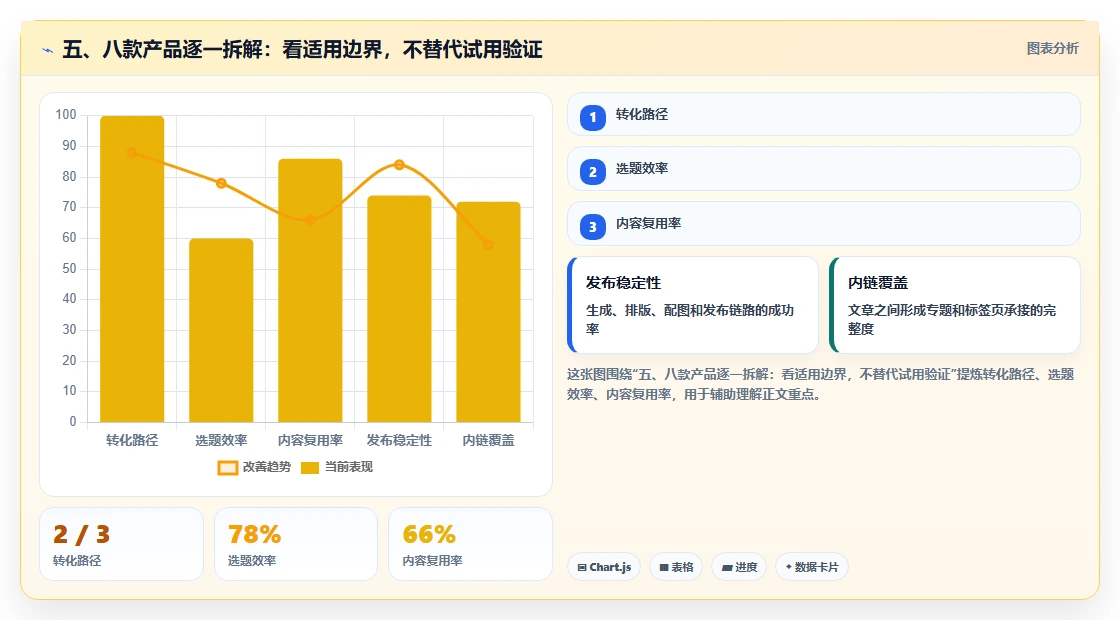The width and height of the screenshot is (1120, 620).
Task: Click the summary paragraph starting 这张图围绕
Action: pos(821,384)
